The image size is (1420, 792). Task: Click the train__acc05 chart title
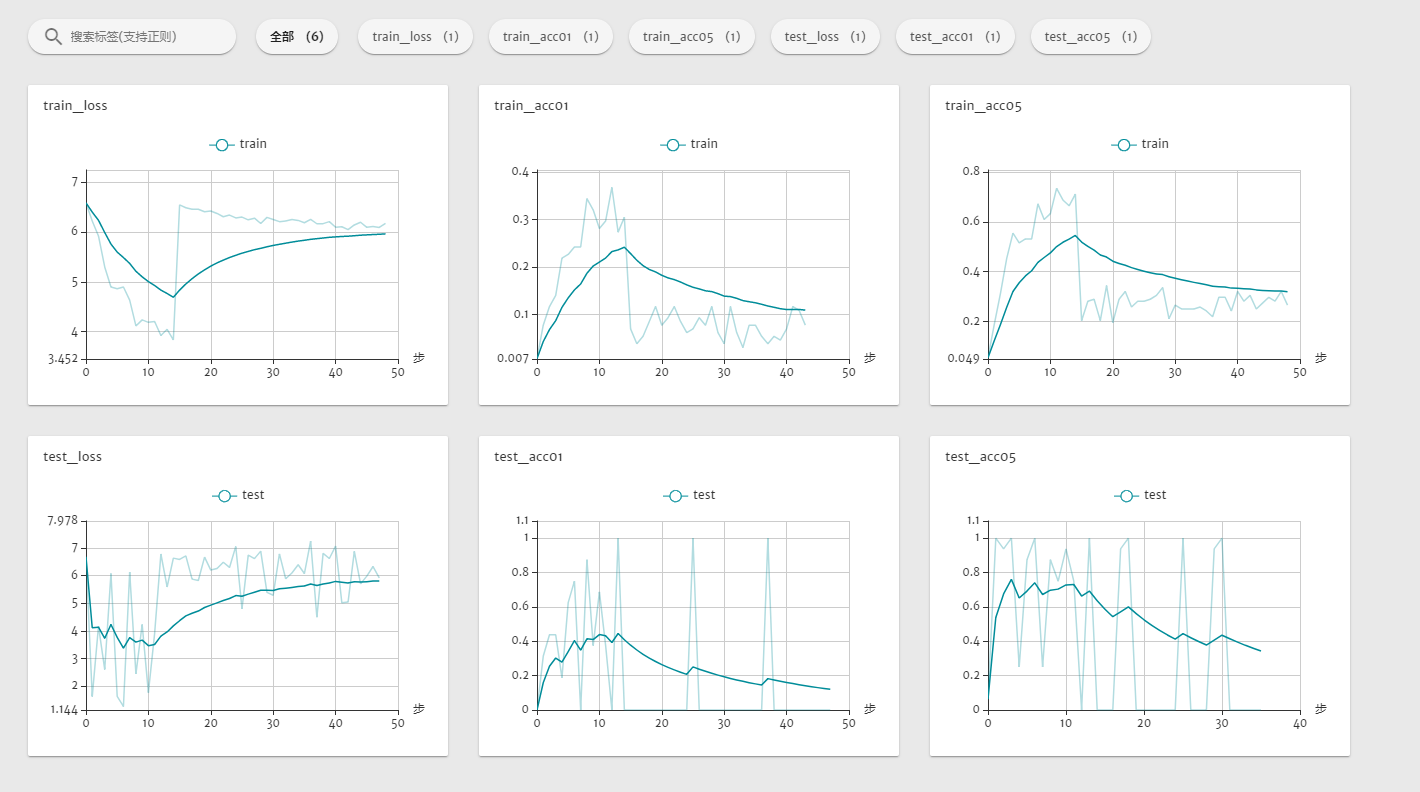coord(983,105)
